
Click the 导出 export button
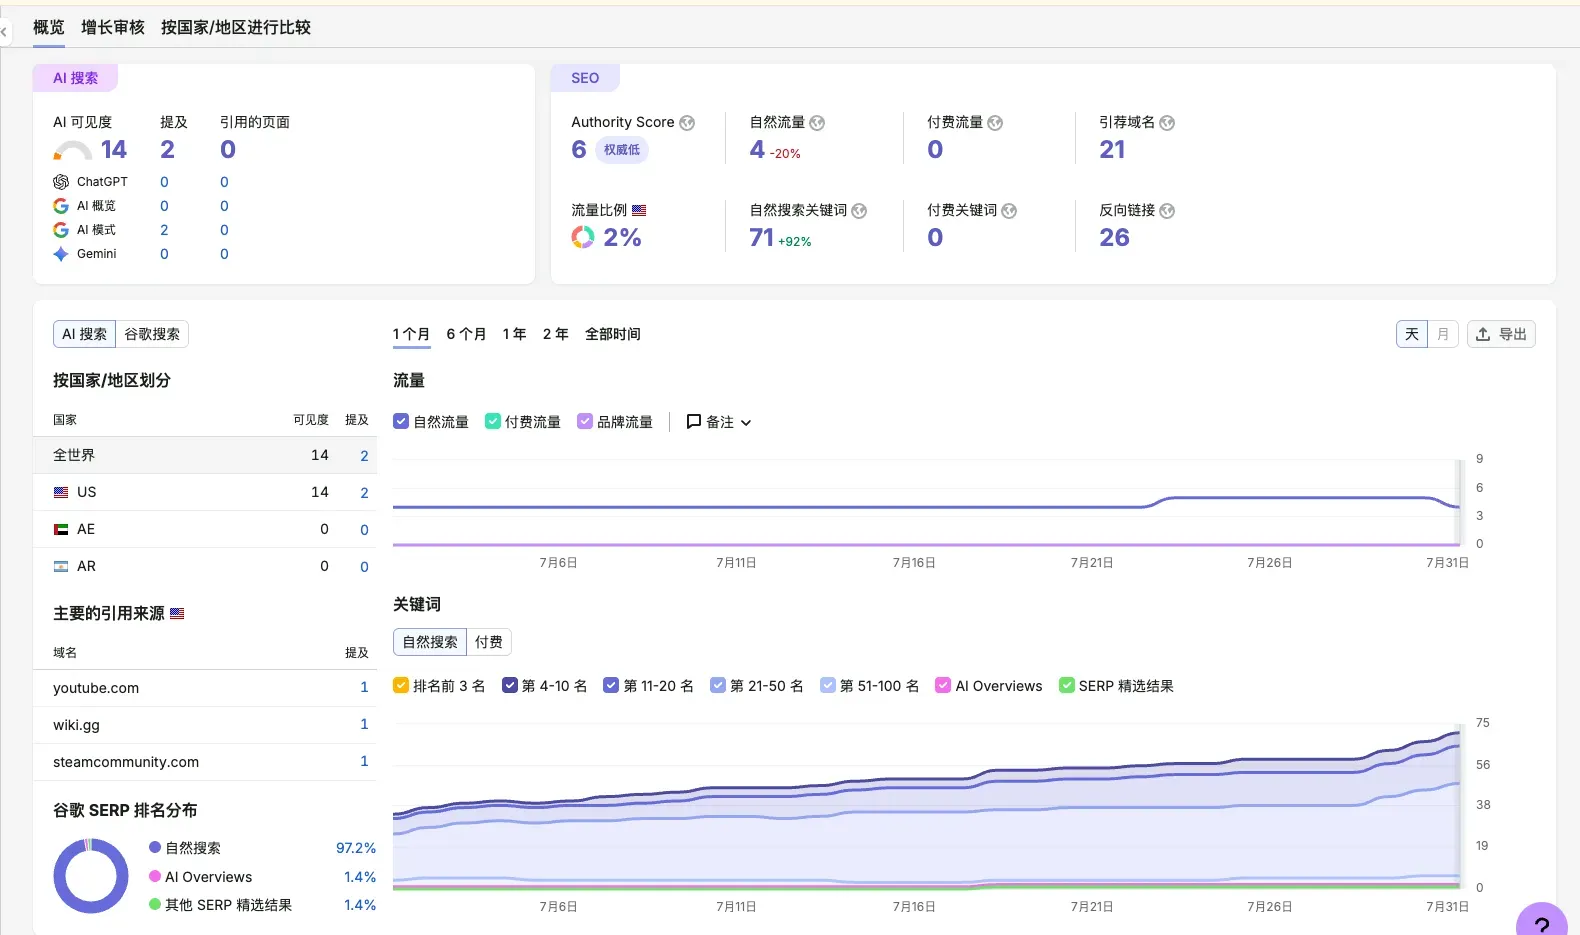click(x=1501, y=334)
